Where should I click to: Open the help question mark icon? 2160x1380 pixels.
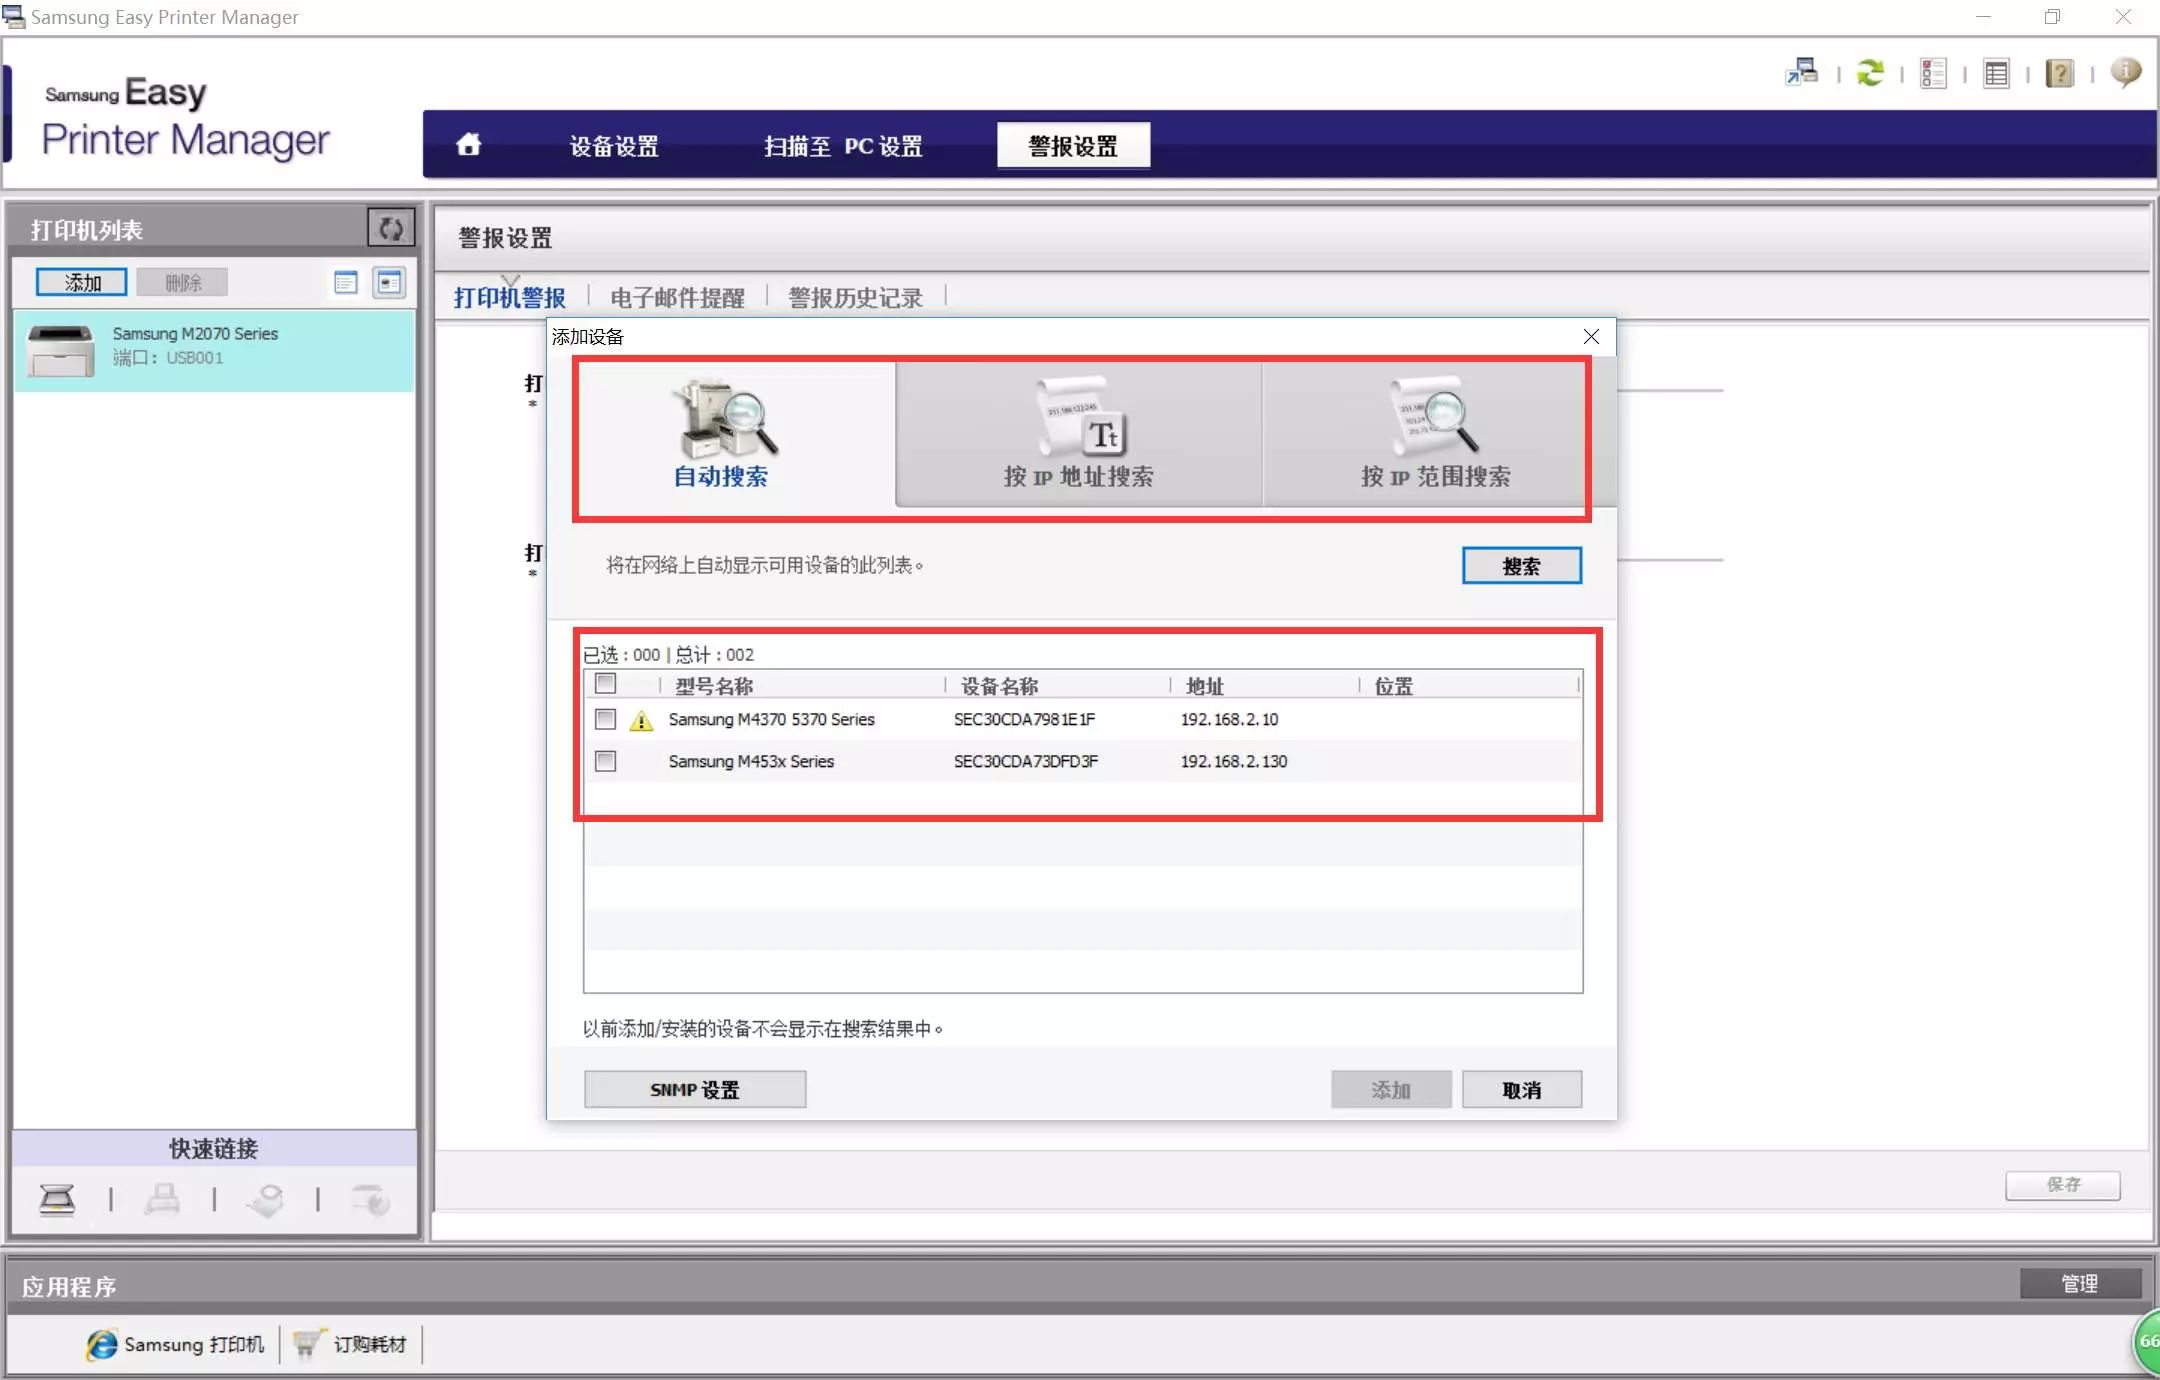2059,73
